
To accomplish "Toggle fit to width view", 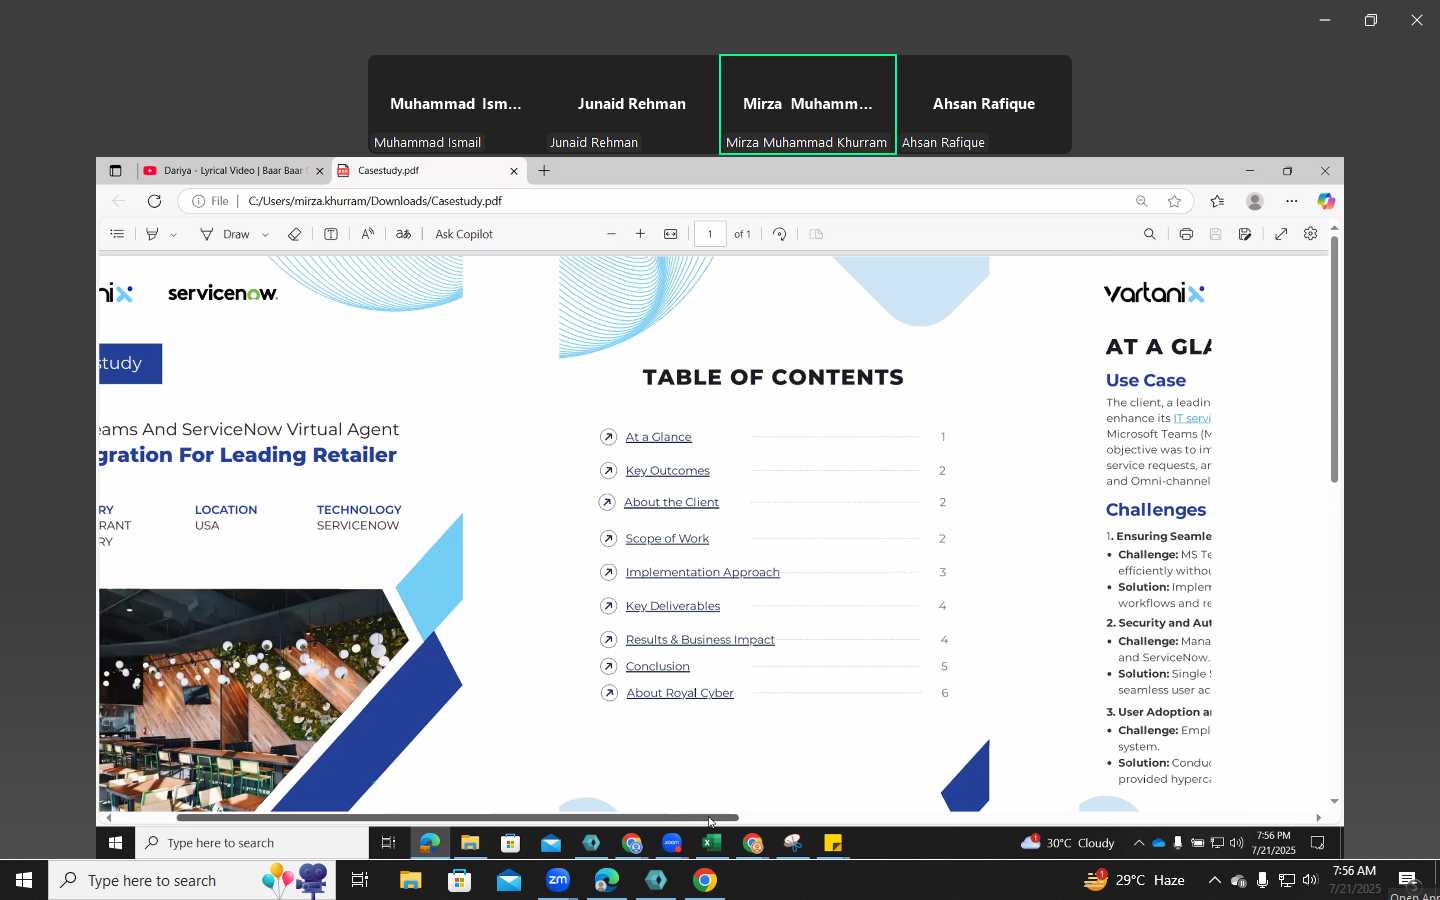I will pyautogui.click(x=670, y=234).
